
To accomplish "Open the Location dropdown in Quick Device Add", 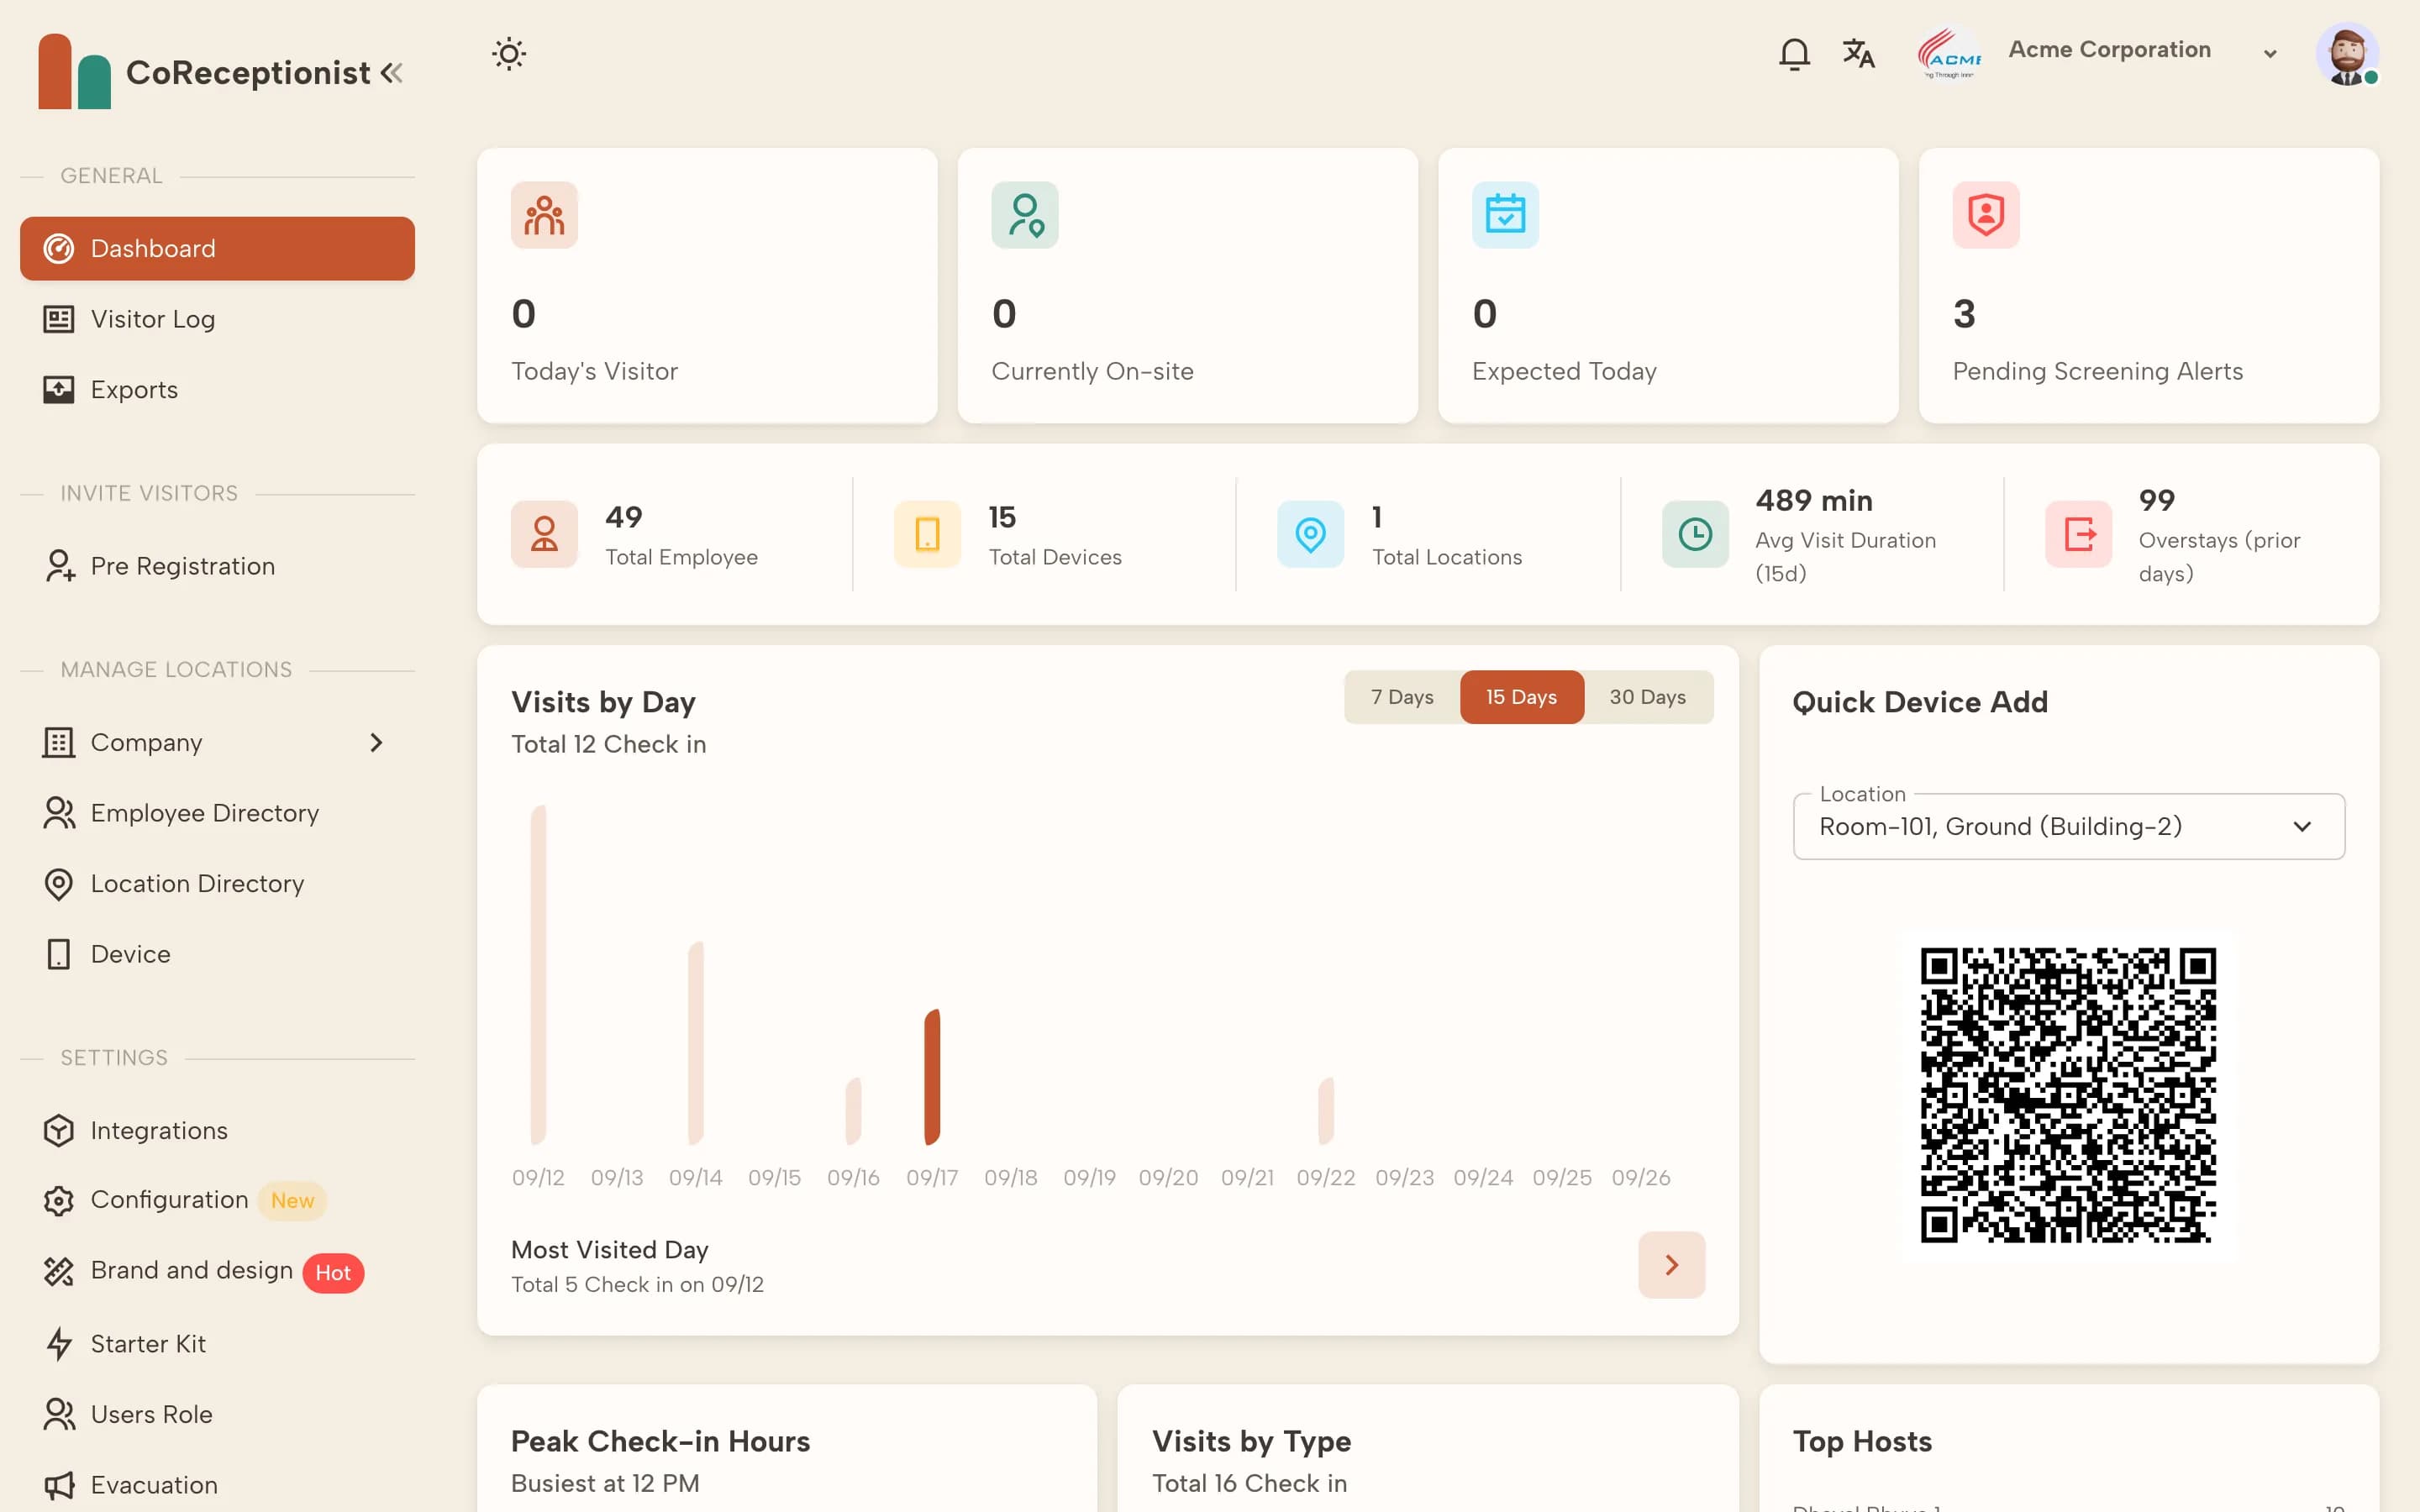I will [x=2068, y=827].
